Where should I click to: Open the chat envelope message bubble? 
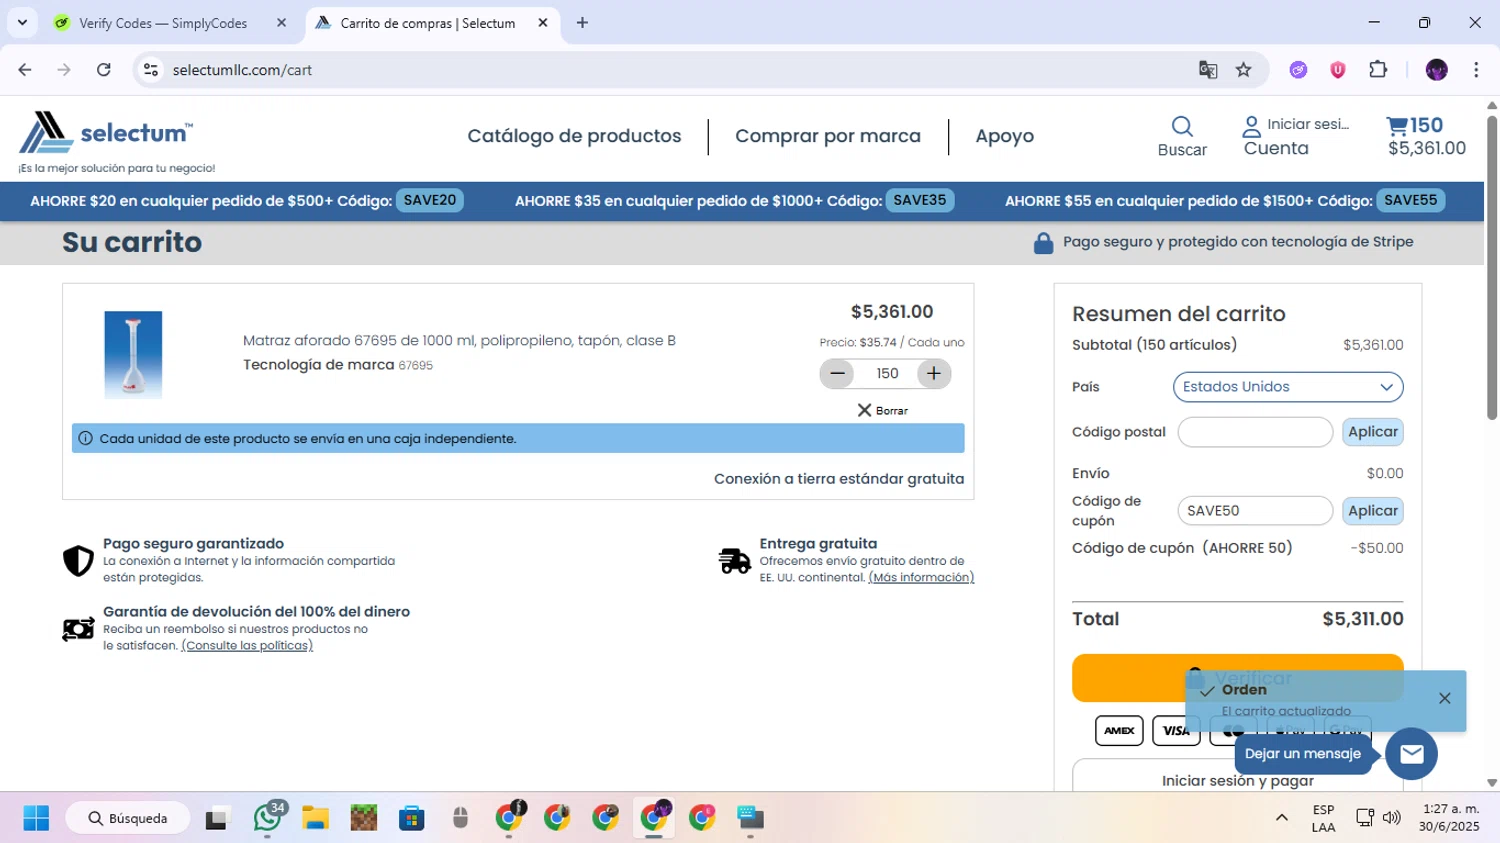coord(1411,754)
